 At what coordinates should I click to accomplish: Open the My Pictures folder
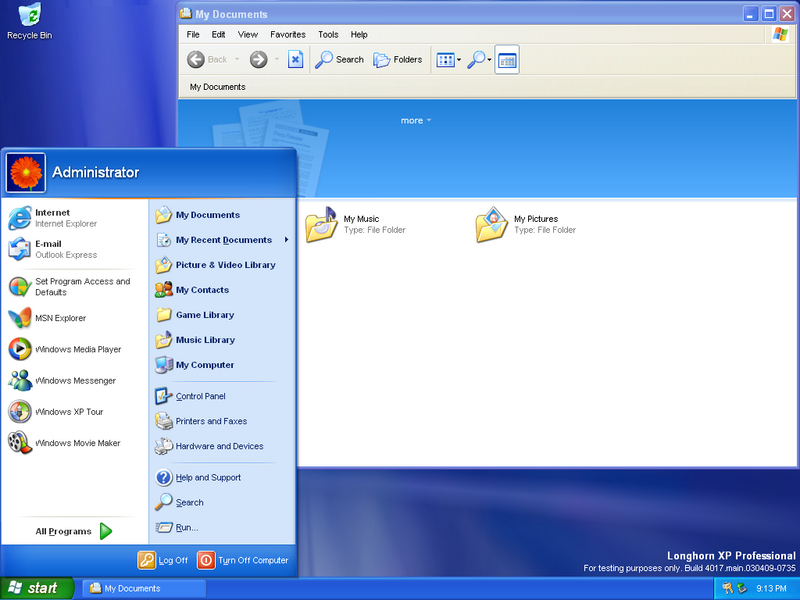[493, 225]
